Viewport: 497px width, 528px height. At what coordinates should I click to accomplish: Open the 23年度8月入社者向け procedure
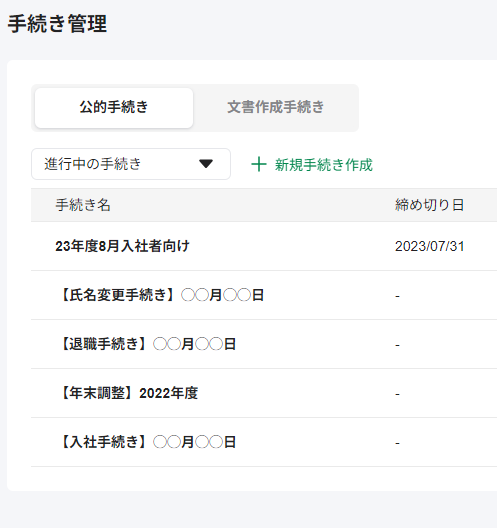point(122,246)
